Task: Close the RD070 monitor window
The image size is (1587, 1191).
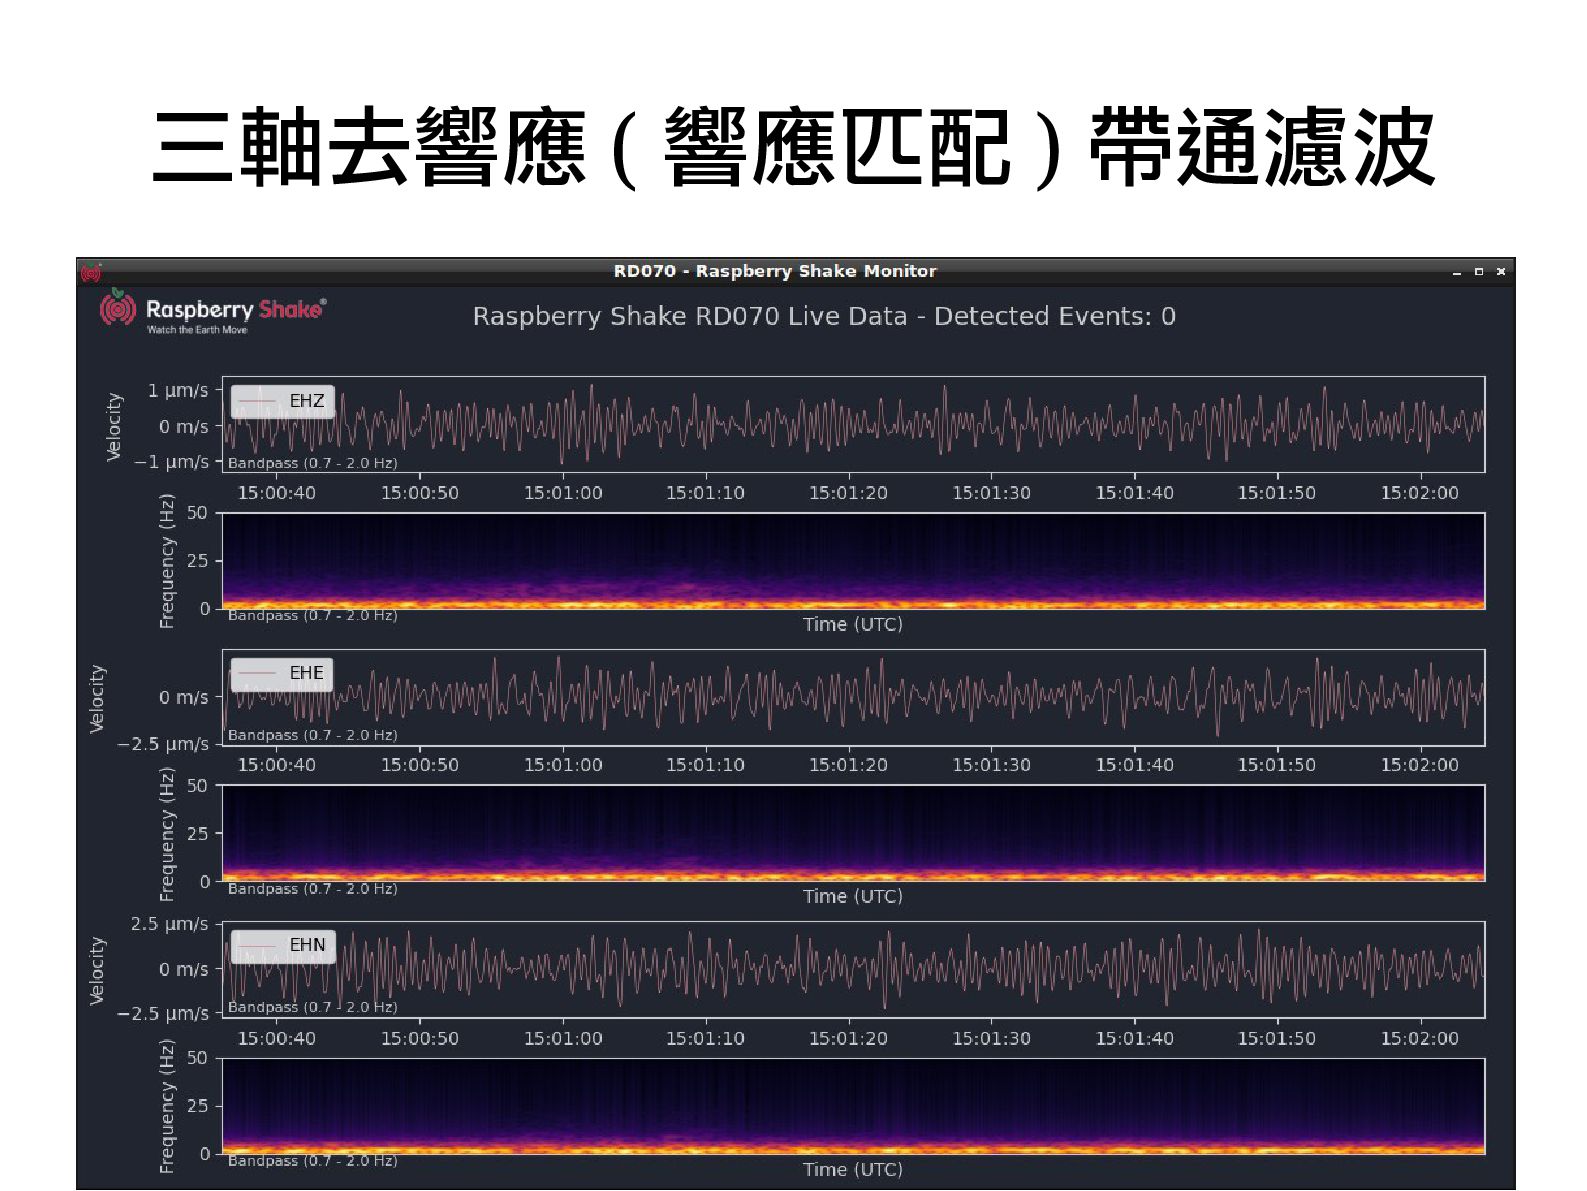Action: point(1500,272)
